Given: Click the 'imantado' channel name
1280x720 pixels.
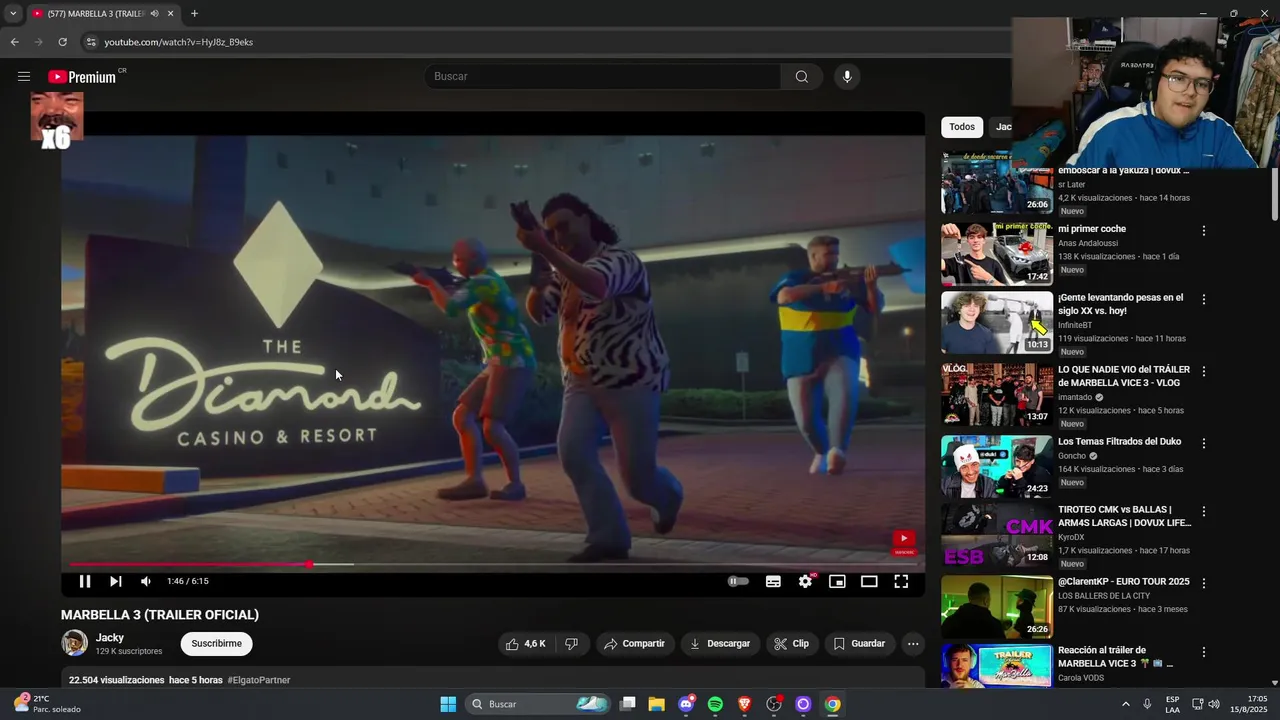Looking at the screenshot, I should point(1075,397).
